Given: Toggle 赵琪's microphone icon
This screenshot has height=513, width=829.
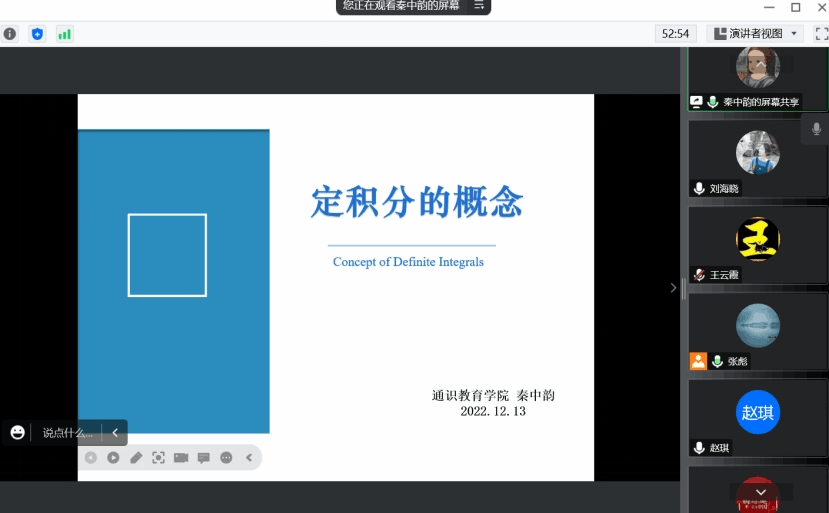Looking at the screenshot, I should coord(699,447).
